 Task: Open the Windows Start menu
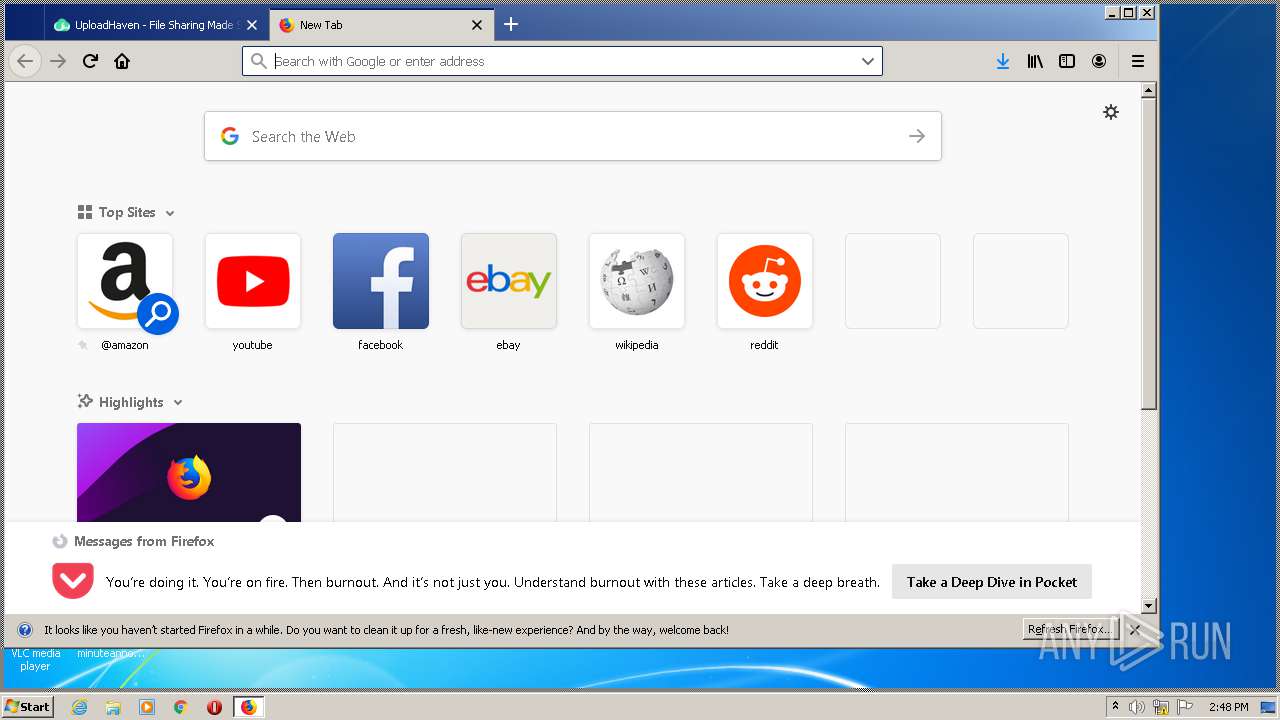click(x=27, y=706)
